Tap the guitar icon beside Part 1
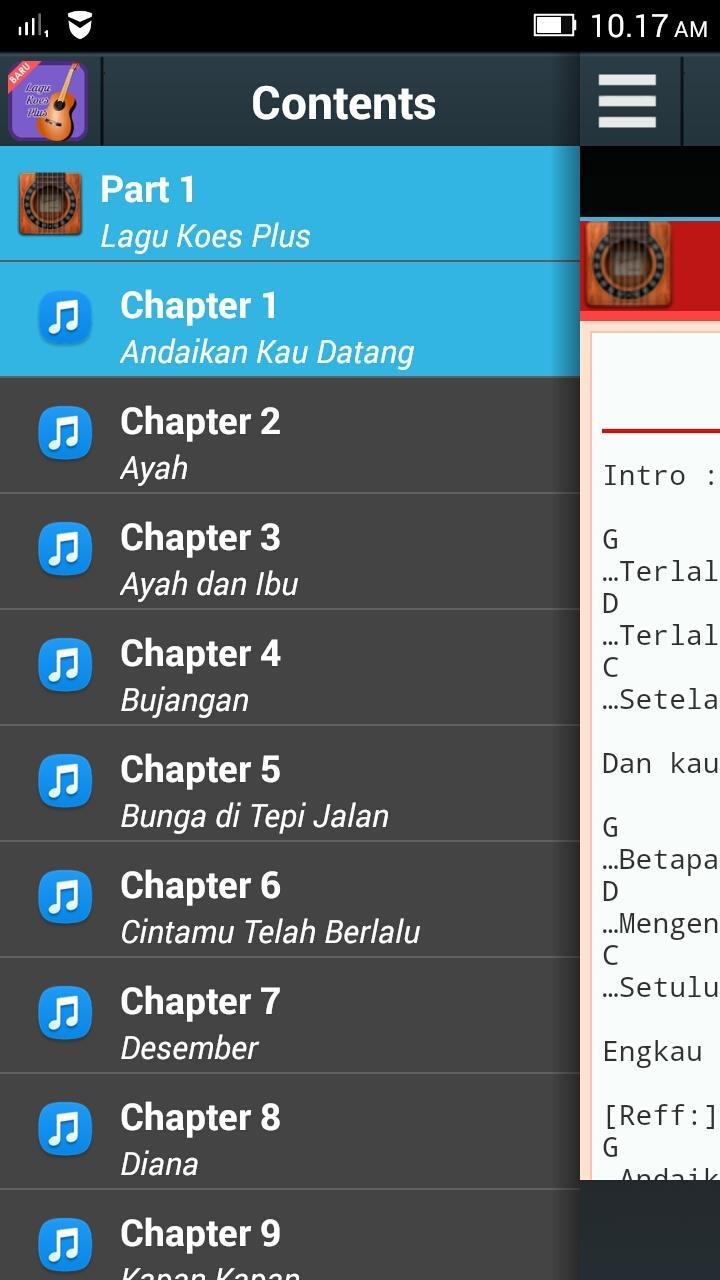This screenshot has width=720, height=1280. 50,204
